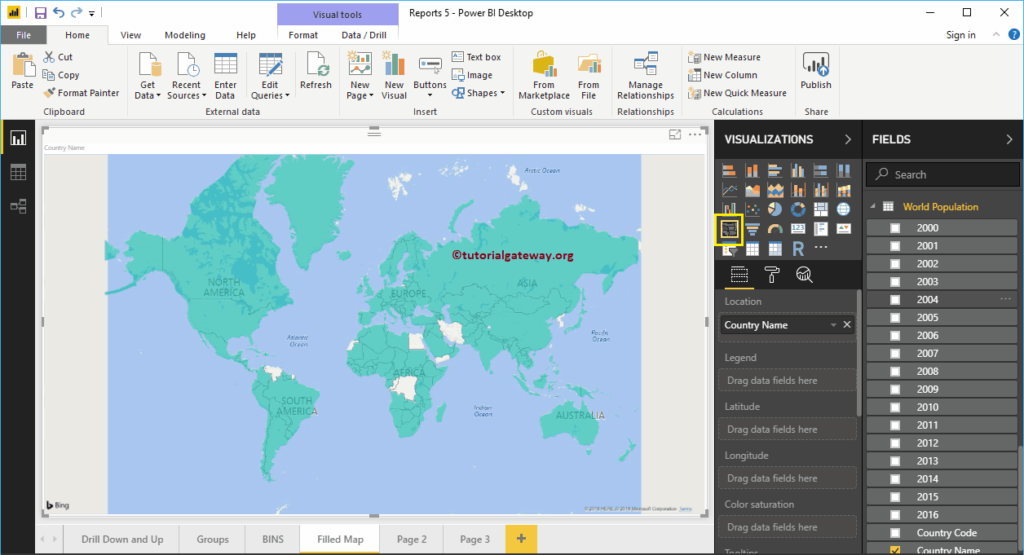Insert a Text box

pyautogui.click(x=476, y=57)
